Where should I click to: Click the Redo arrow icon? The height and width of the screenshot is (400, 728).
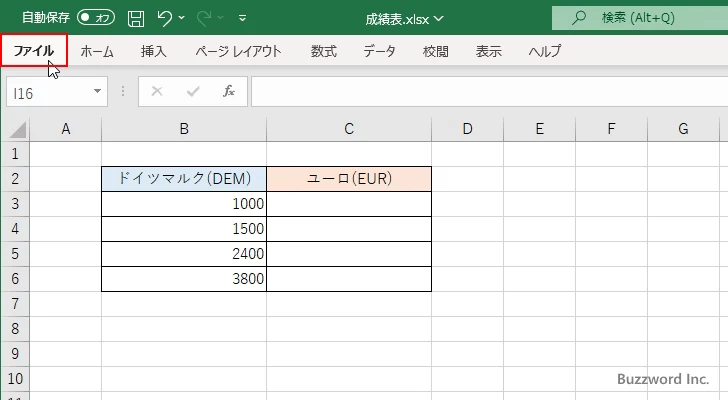coord(203,18)
